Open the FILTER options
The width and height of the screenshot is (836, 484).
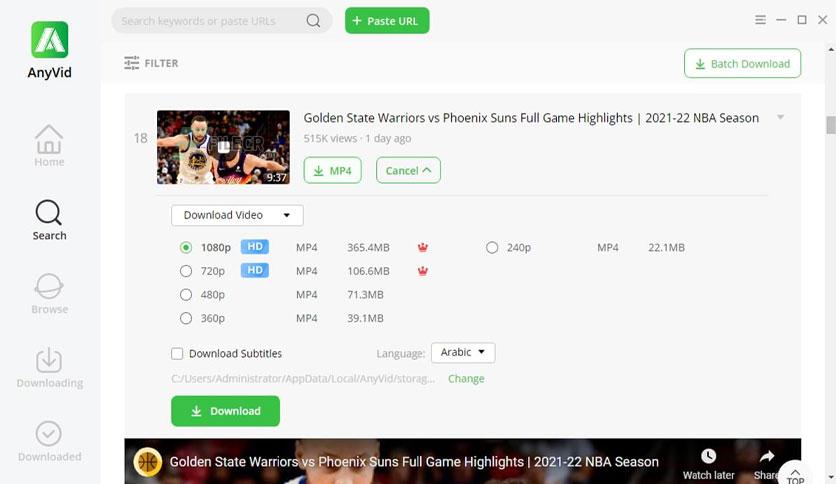151,63
